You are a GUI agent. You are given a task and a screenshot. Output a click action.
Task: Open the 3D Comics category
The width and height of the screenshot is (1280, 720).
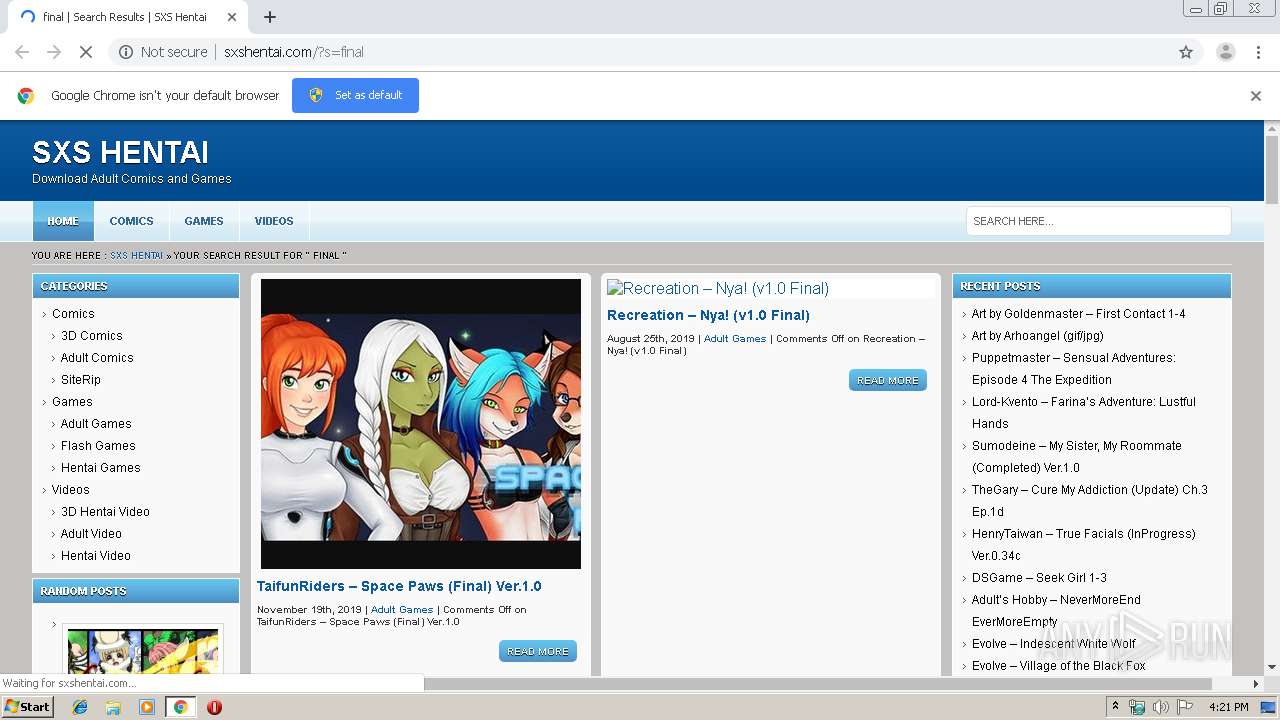[x=92, y=336]
